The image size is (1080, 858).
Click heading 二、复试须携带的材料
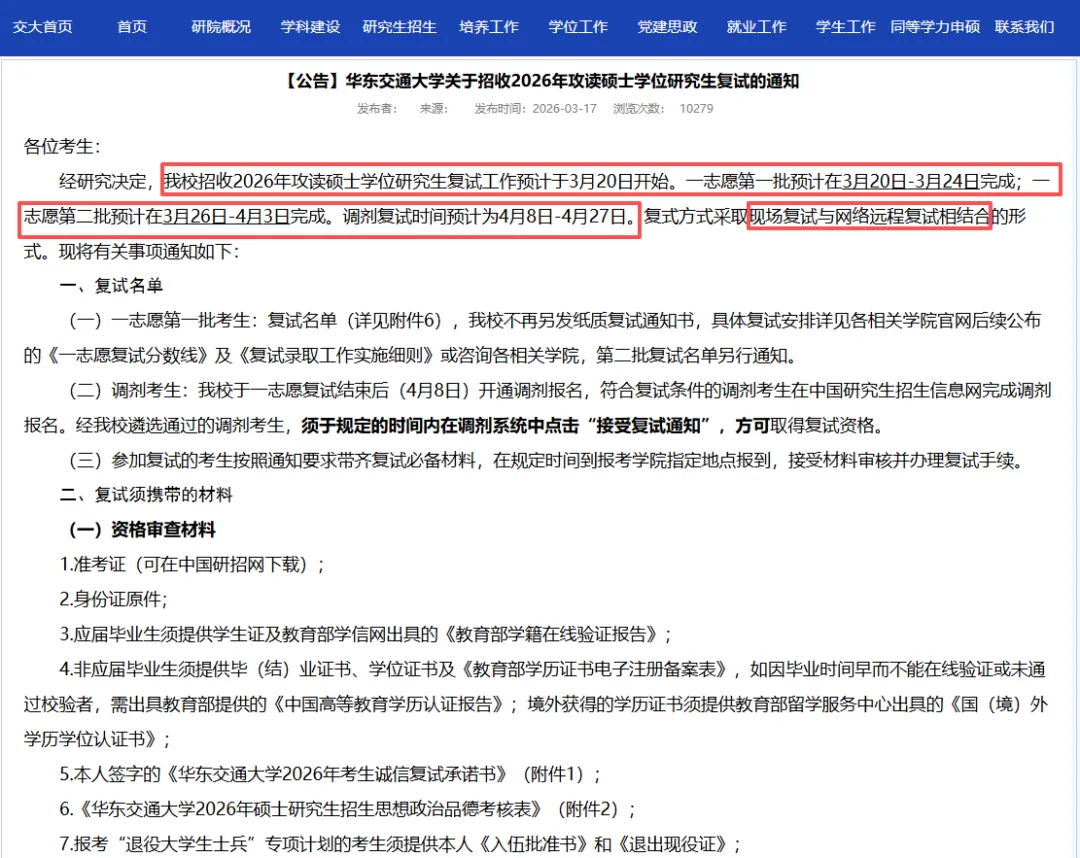[146, 494]
